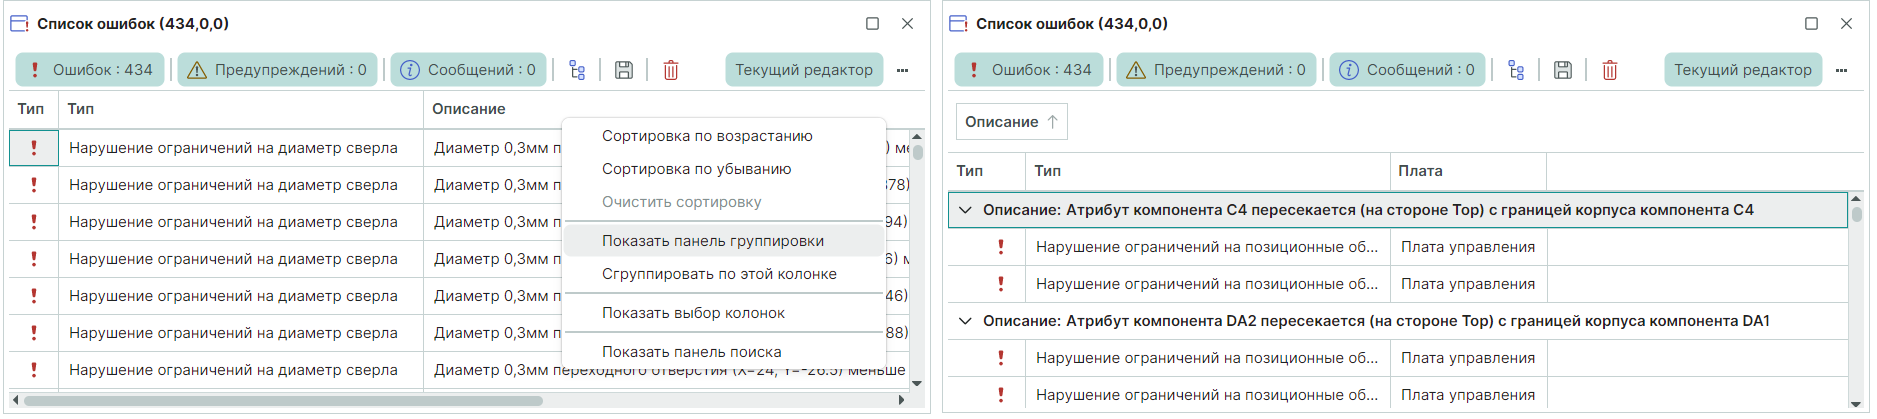Click trash delete icon in right window

[1610, 70]
